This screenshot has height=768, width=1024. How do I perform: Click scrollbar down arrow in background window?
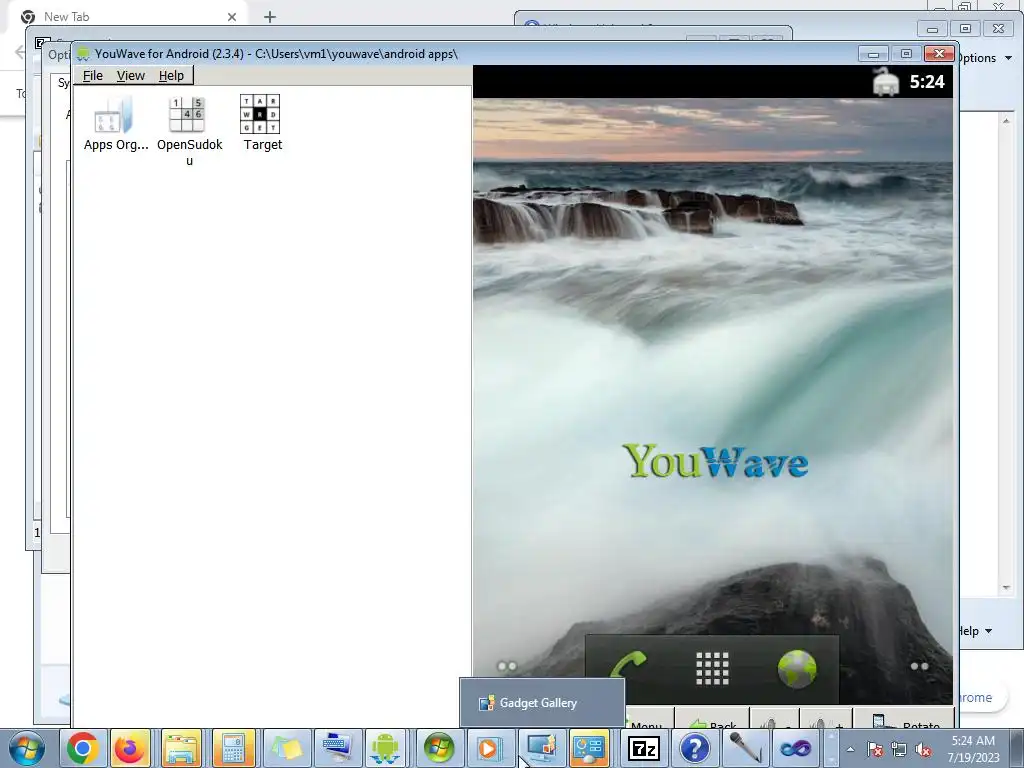point(1006,588)
